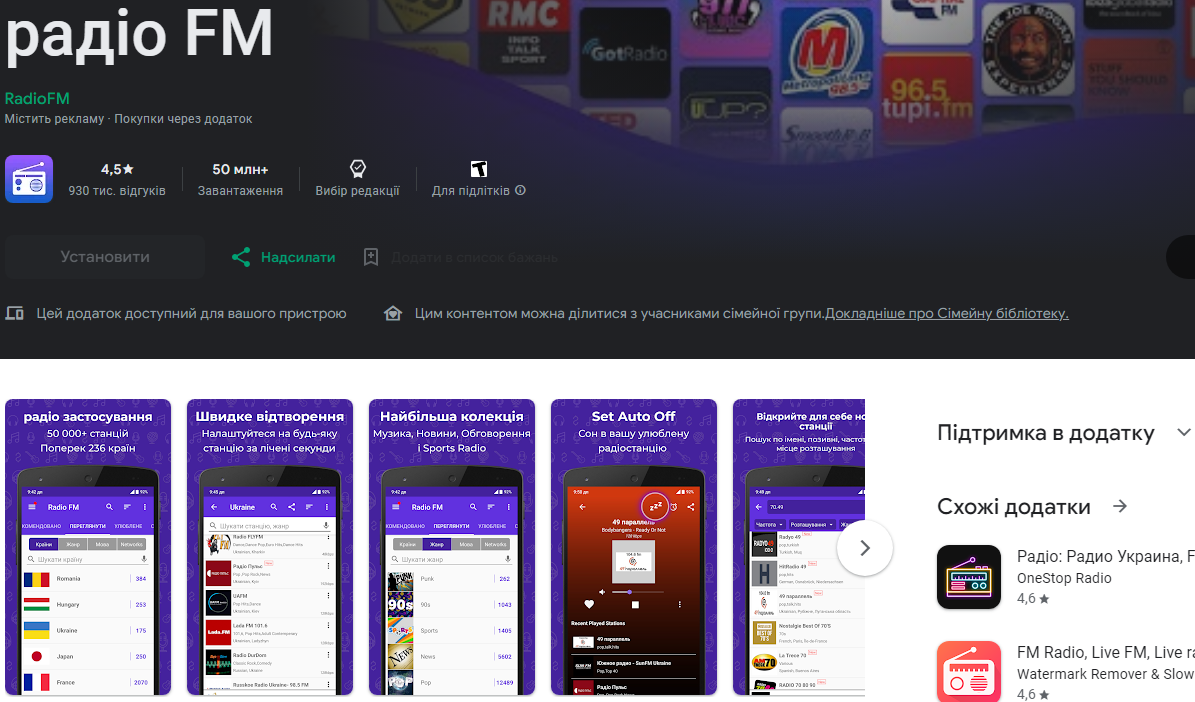This screenshot has width=1195, height=702.
Task: Click the FM Radio Live FM app icon
Action: pos(968,671)
